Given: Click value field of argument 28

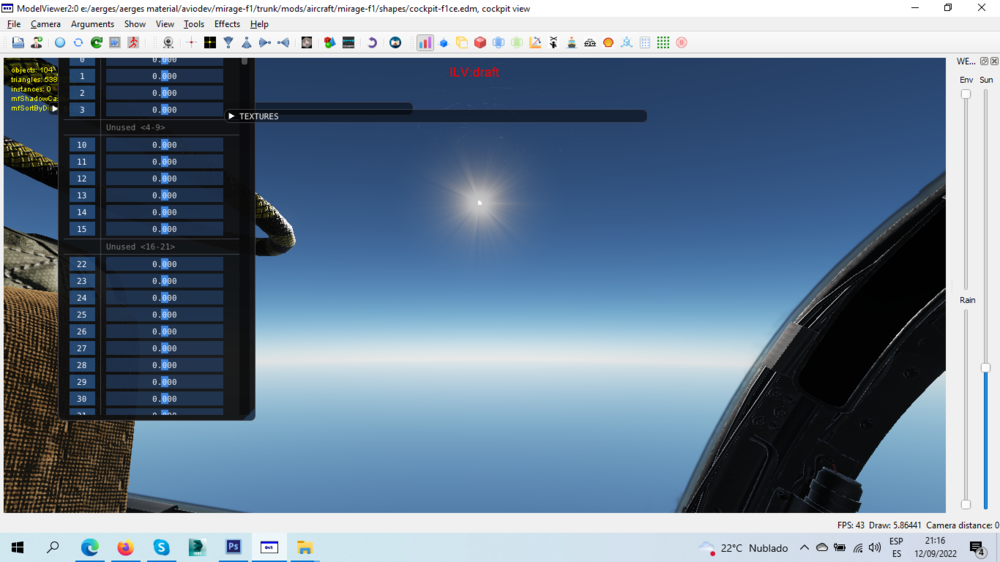Looking at the screenshot, I should pyautogui.click(x=165, y=365).
